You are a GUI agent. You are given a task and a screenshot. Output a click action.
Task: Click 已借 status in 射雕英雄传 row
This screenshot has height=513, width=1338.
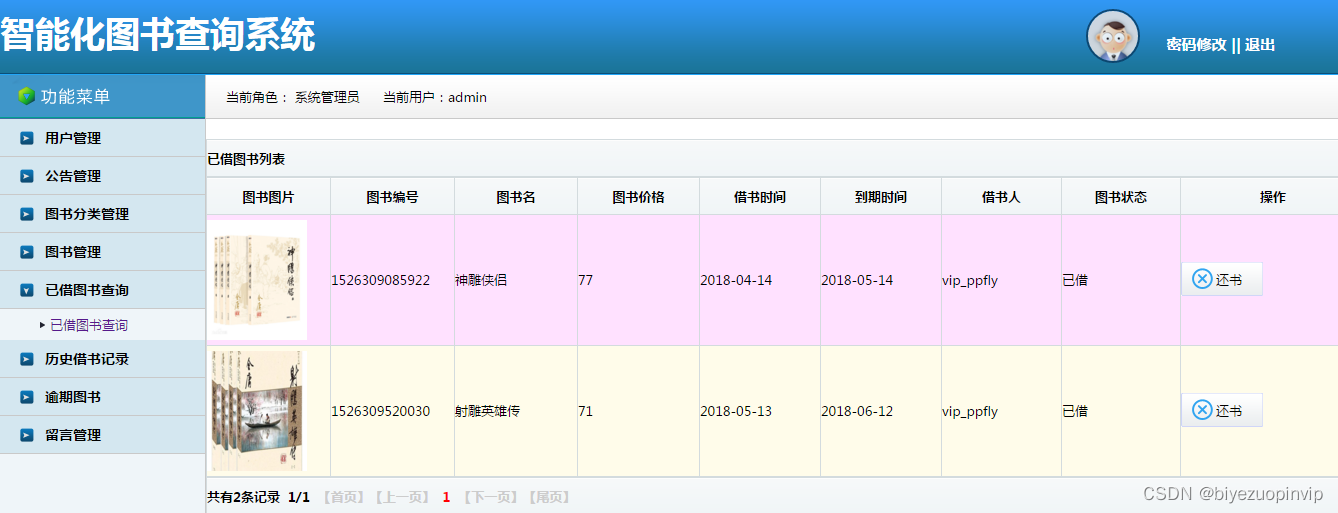point(1075,411)
